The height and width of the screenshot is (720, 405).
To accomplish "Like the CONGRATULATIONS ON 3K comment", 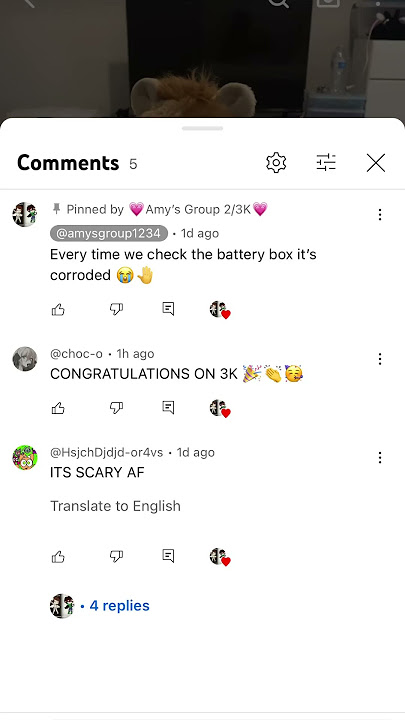I will pyautogui.click(x=58, y=408).
